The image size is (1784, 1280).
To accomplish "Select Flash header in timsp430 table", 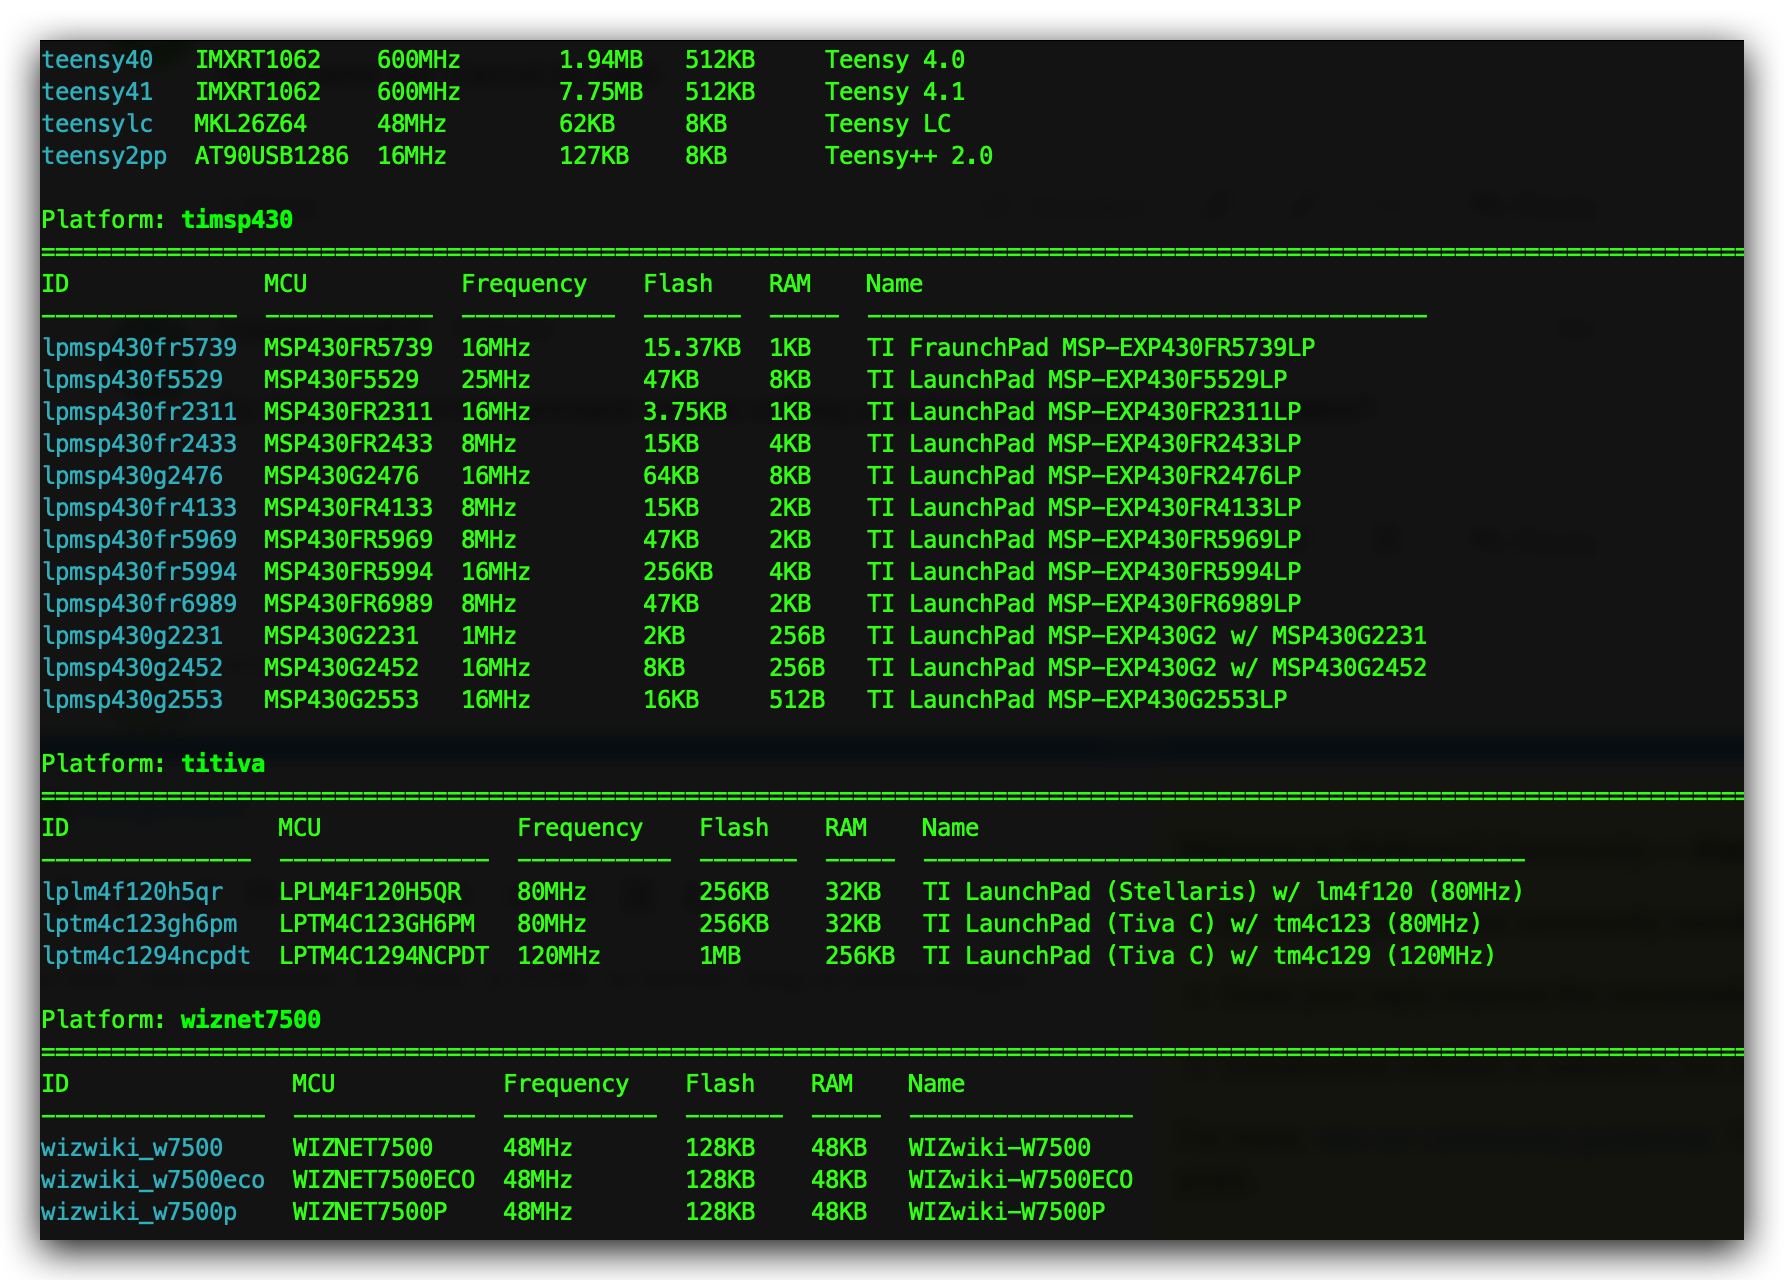I will [x=678, y=284].
